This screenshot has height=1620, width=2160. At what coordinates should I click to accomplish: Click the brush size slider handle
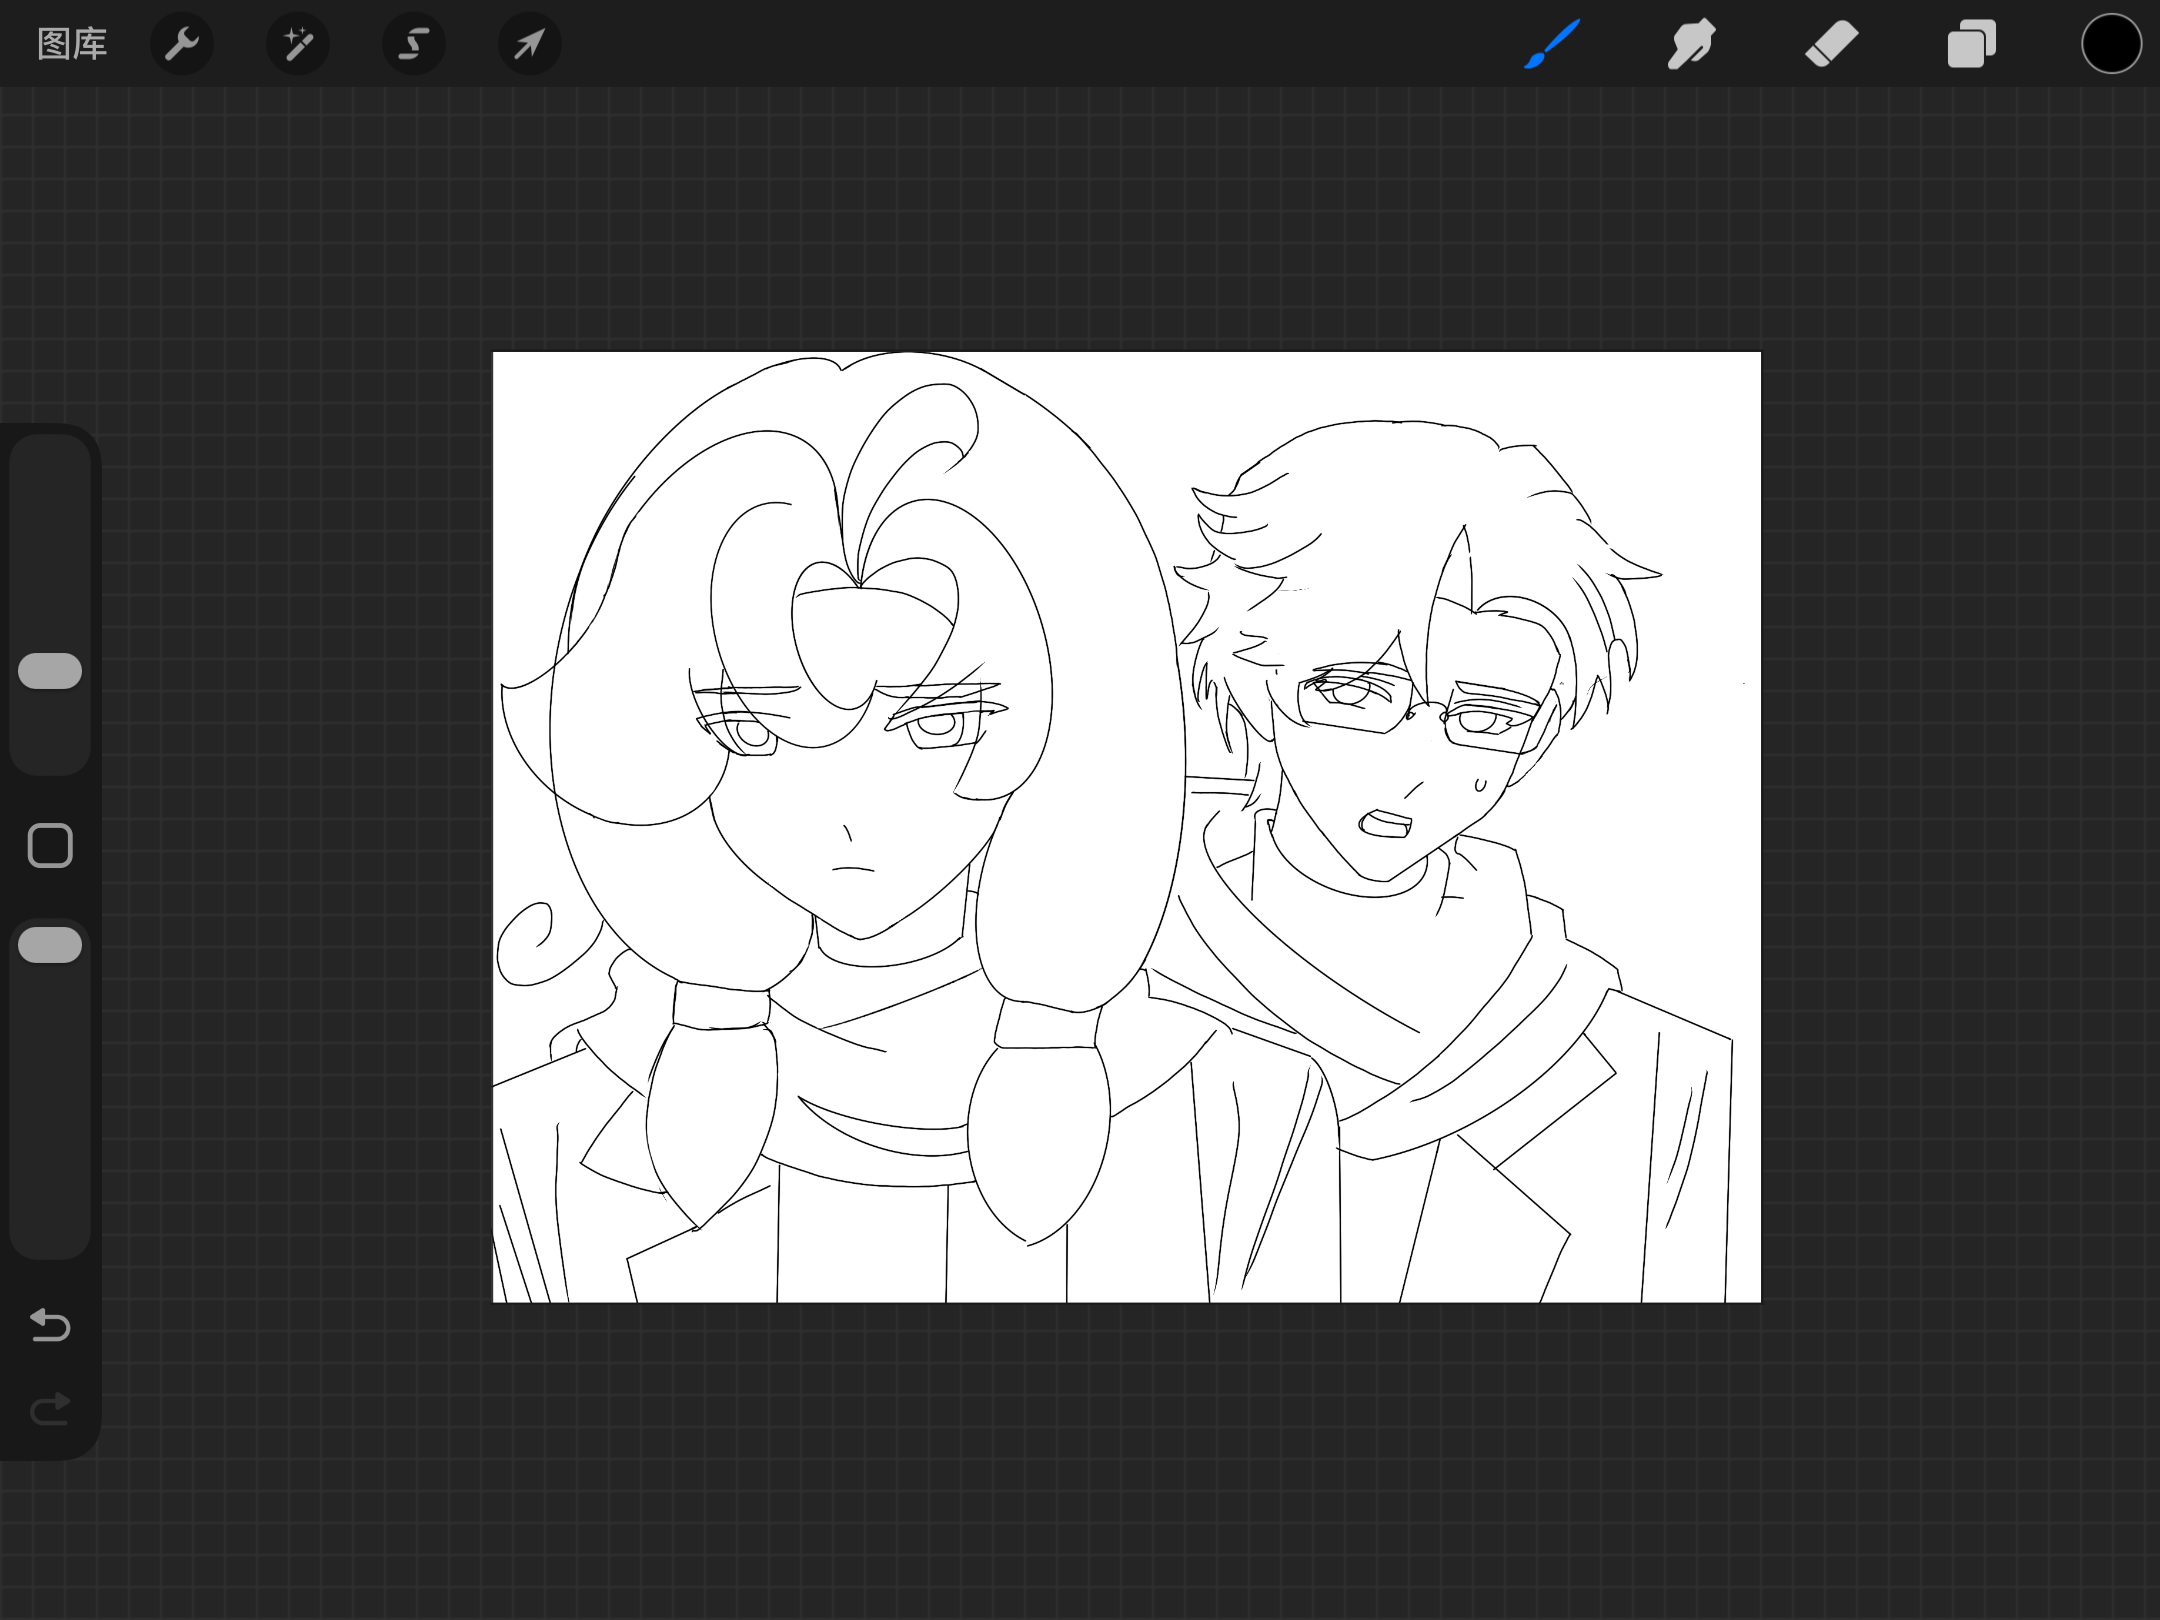tap(50, 671)
